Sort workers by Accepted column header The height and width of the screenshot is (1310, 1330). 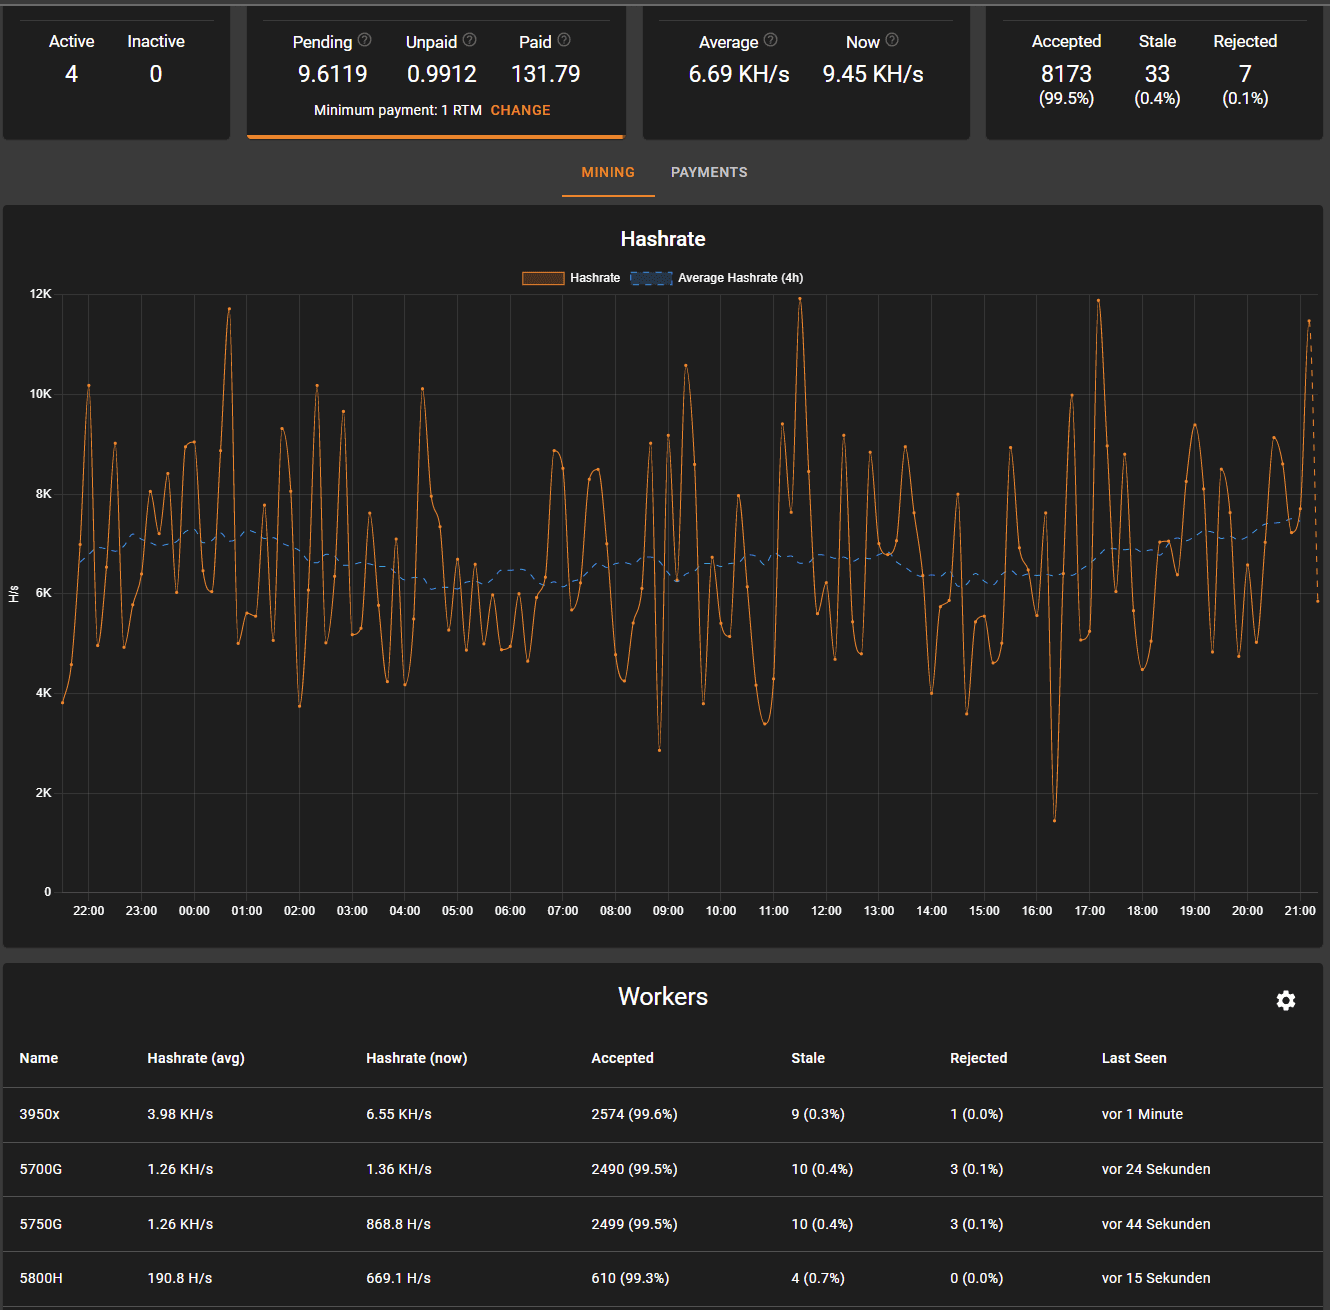click(x=622, y=1058)
